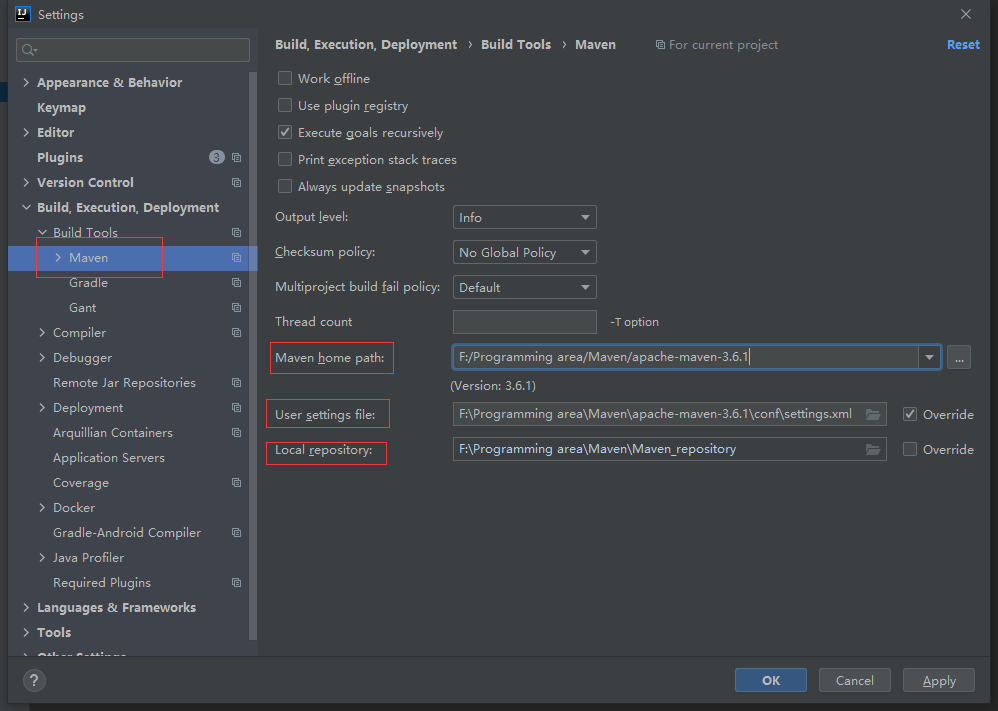This screenshot has width=998, height=711.
Task: Enable the Work offline checkbox
Action: [x=285, y=79]
